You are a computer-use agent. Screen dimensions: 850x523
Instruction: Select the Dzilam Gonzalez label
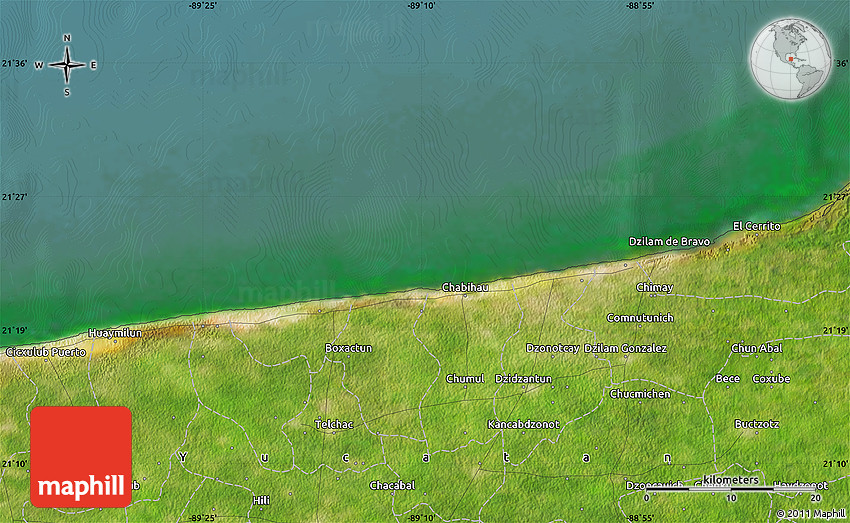pos(625,348)
